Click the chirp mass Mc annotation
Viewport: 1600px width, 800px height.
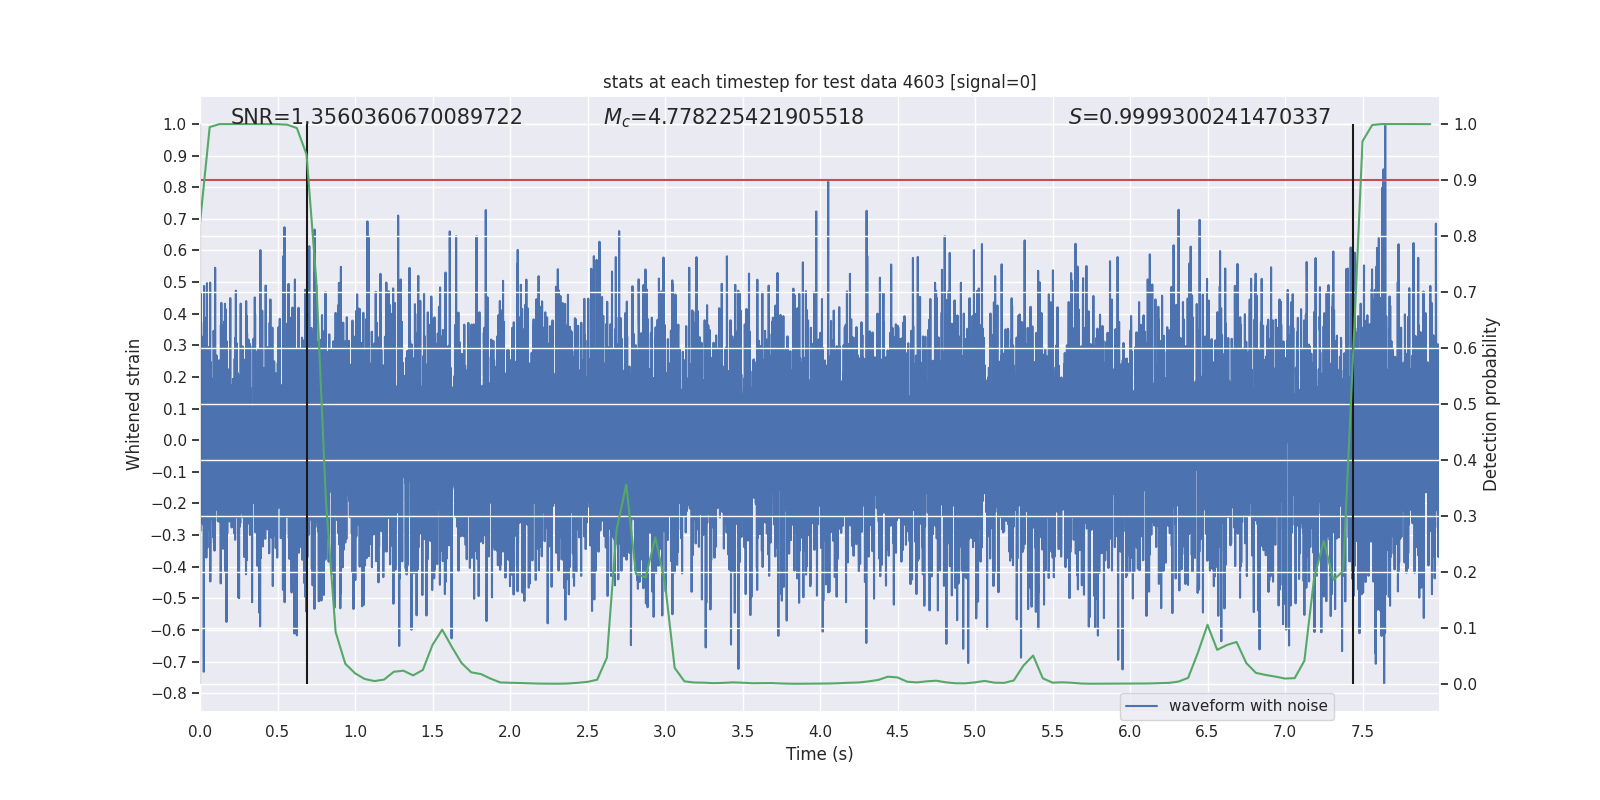point(733,117)
